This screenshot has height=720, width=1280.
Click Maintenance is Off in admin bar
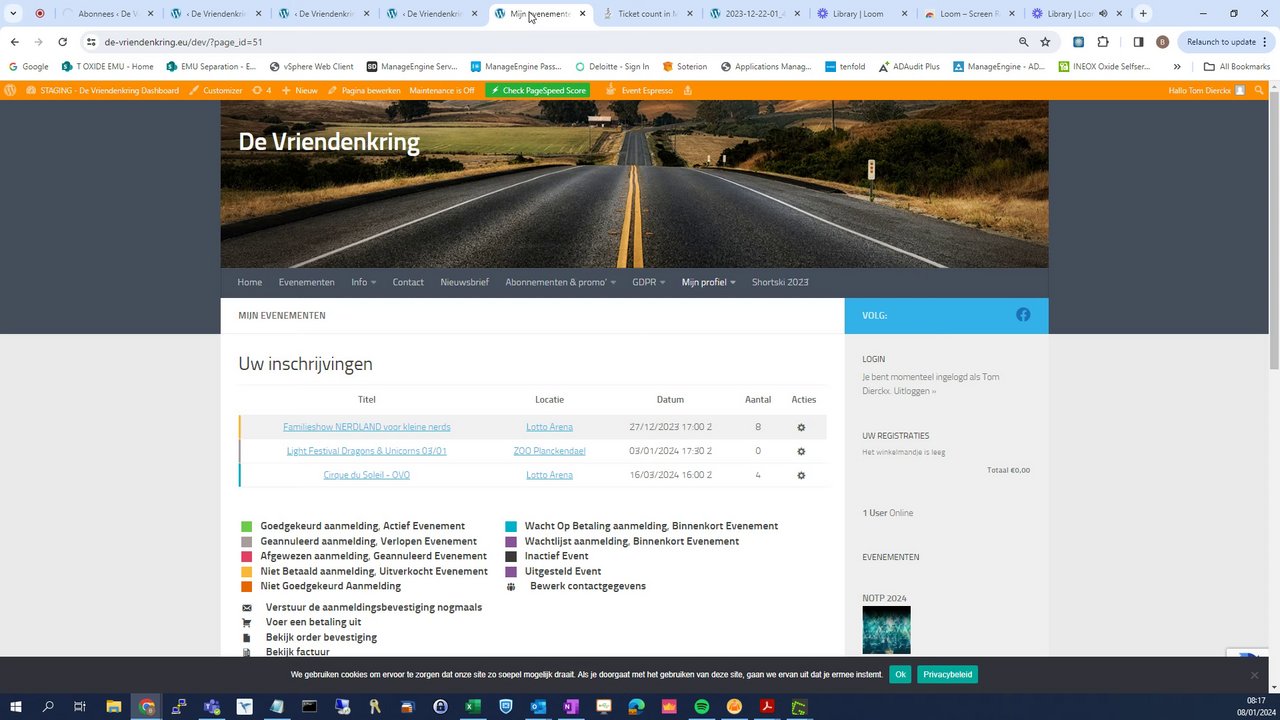pos(442,90)
